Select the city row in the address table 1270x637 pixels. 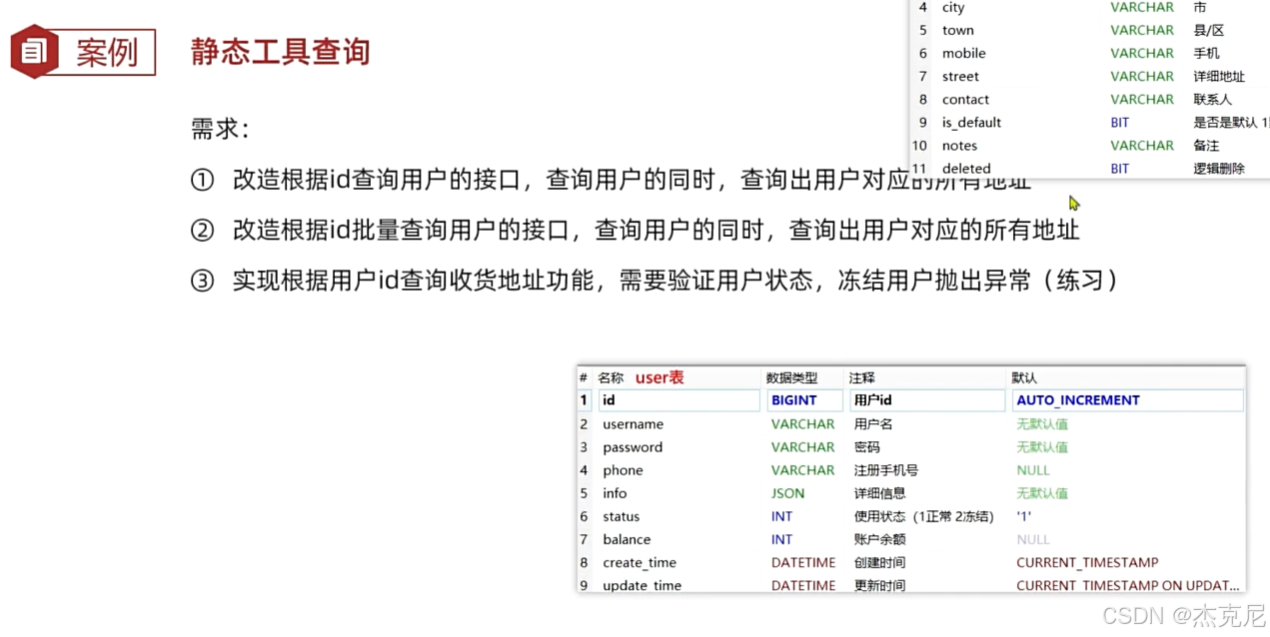tap(1090, 7)
